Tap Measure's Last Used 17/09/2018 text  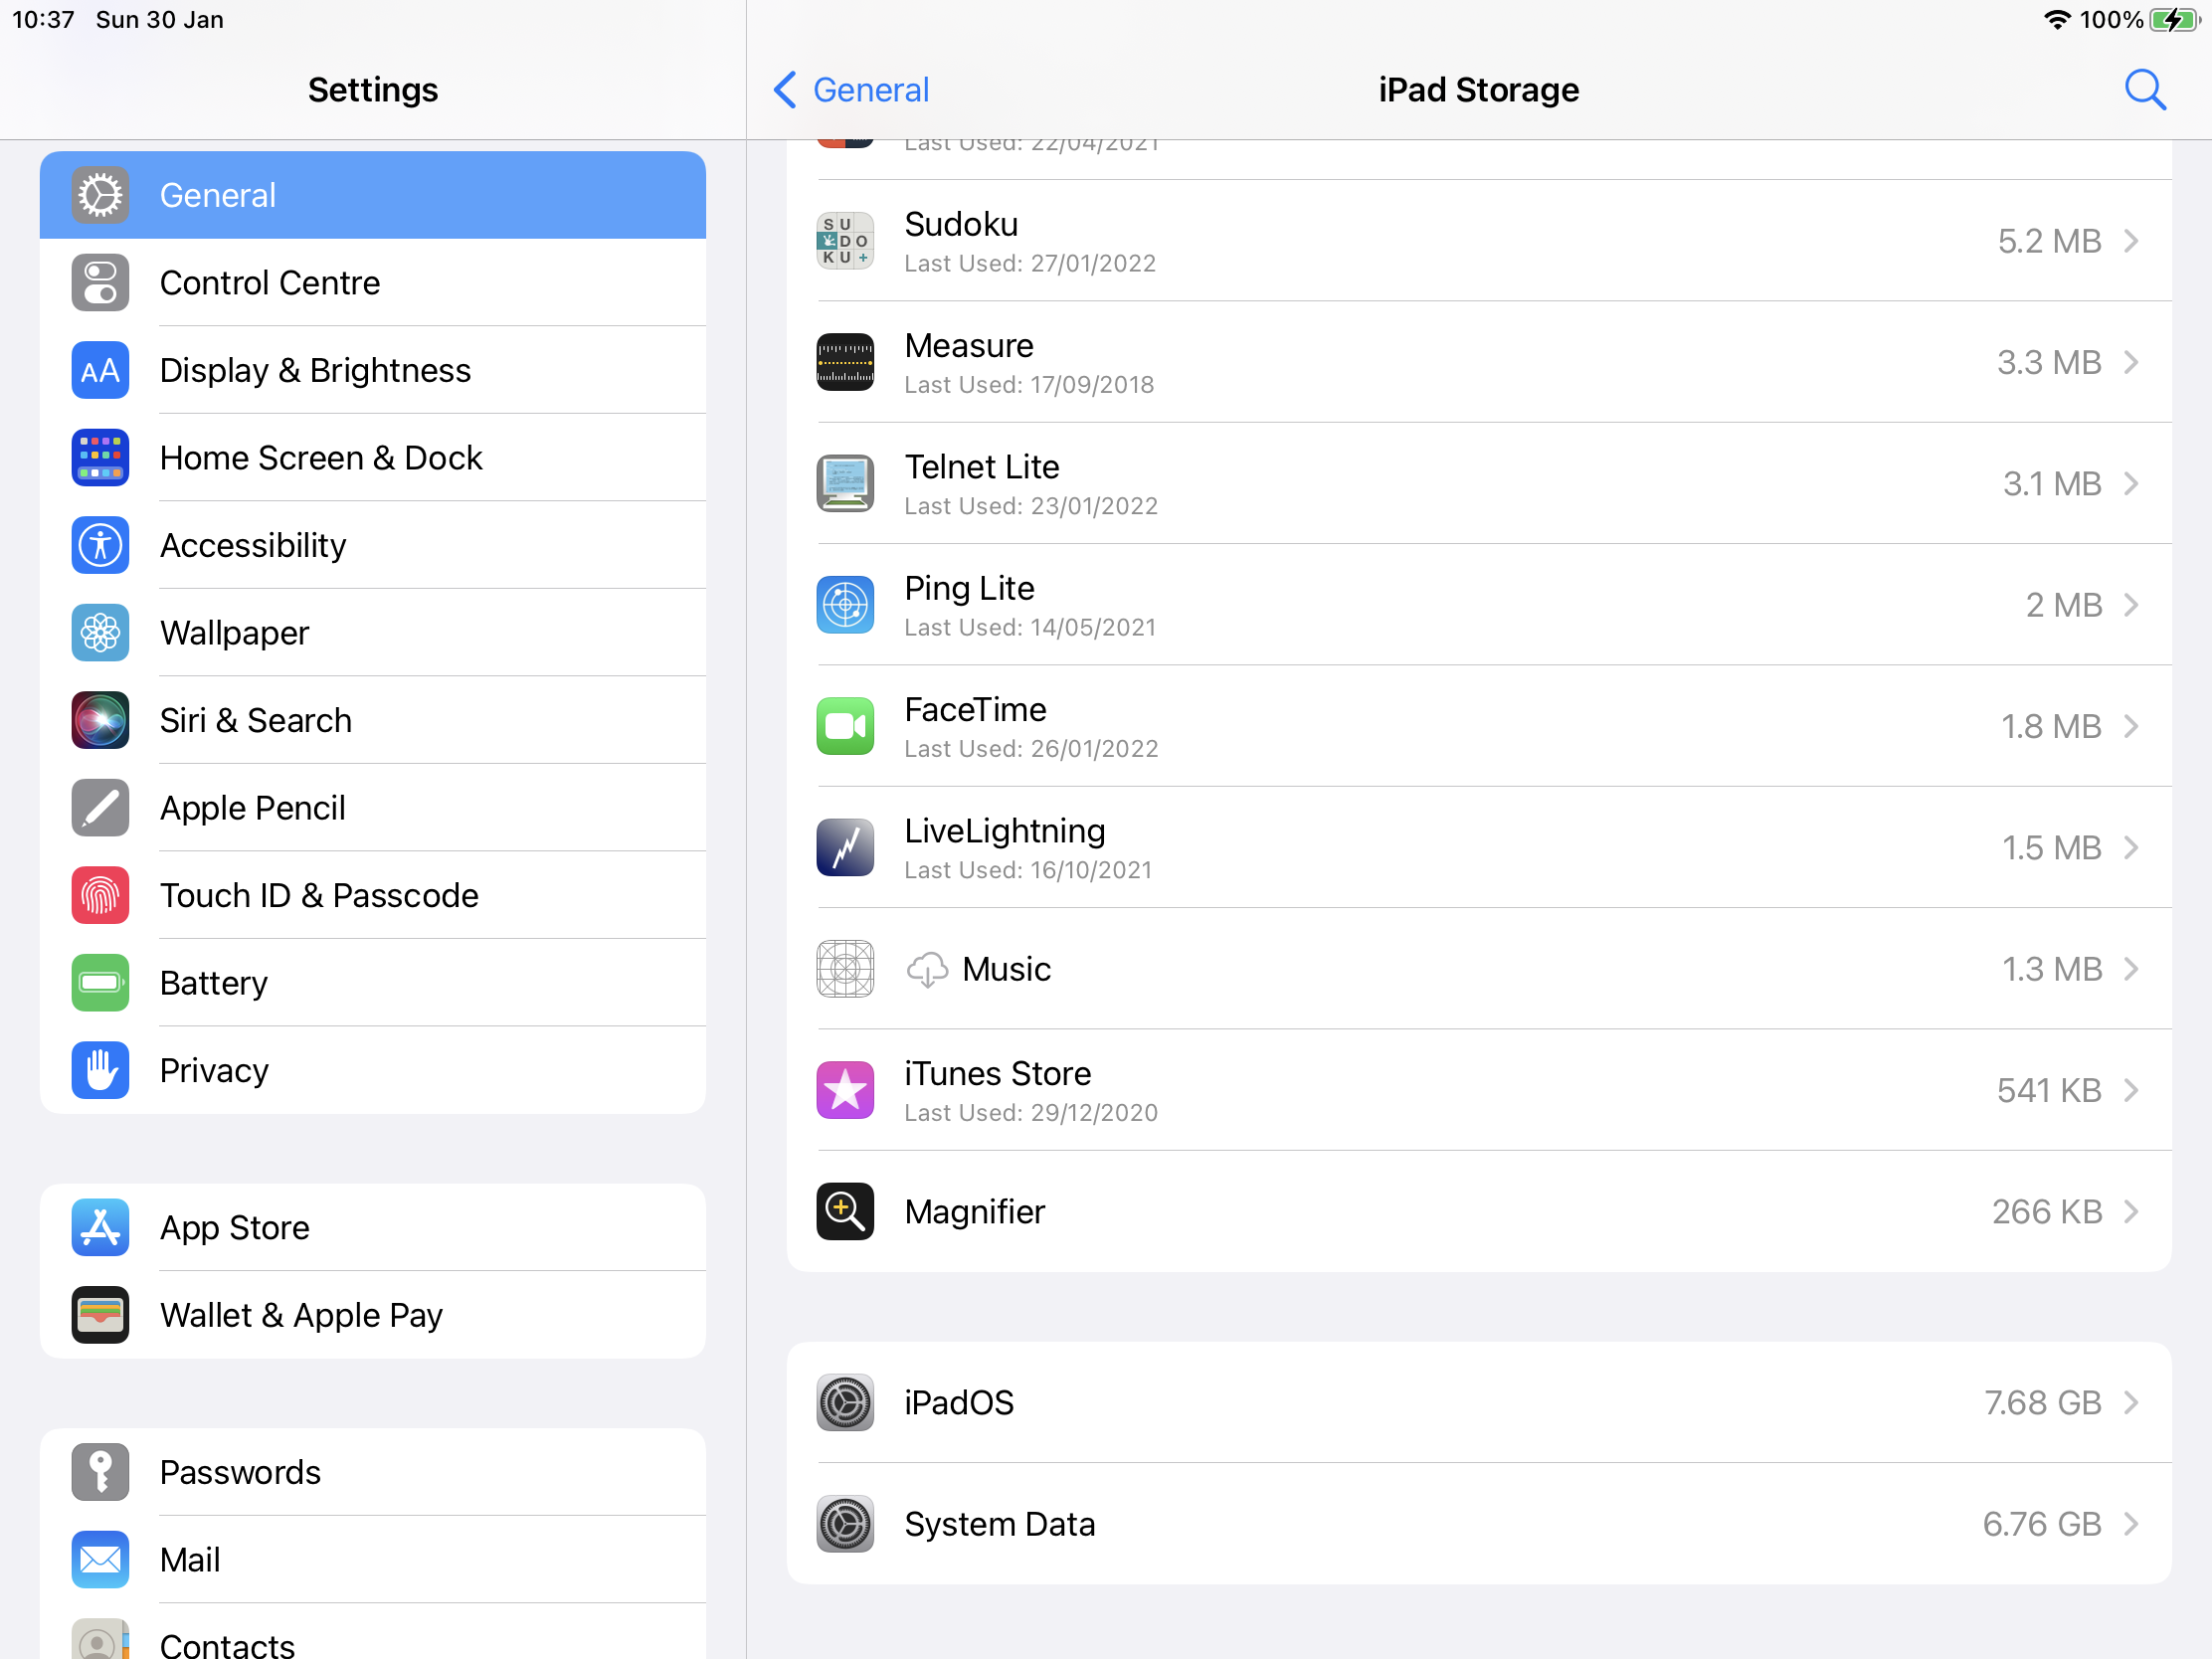pyautogui.click(x=1029, y=385)
